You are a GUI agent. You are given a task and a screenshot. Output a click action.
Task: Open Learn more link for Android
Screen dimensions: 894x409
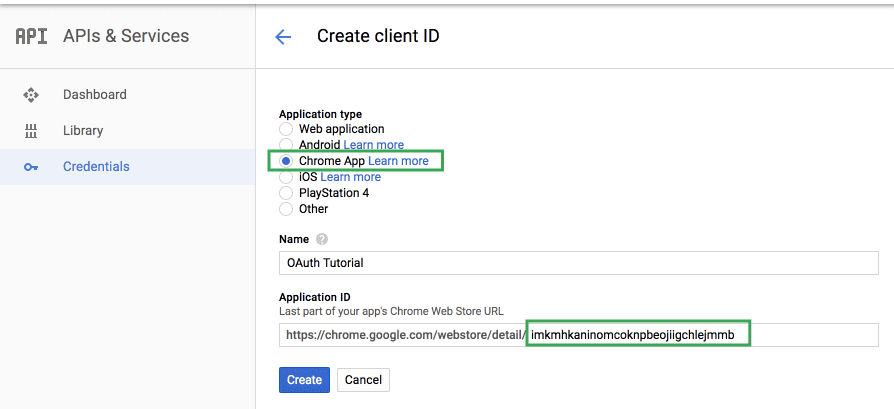(x=373, y=145)
